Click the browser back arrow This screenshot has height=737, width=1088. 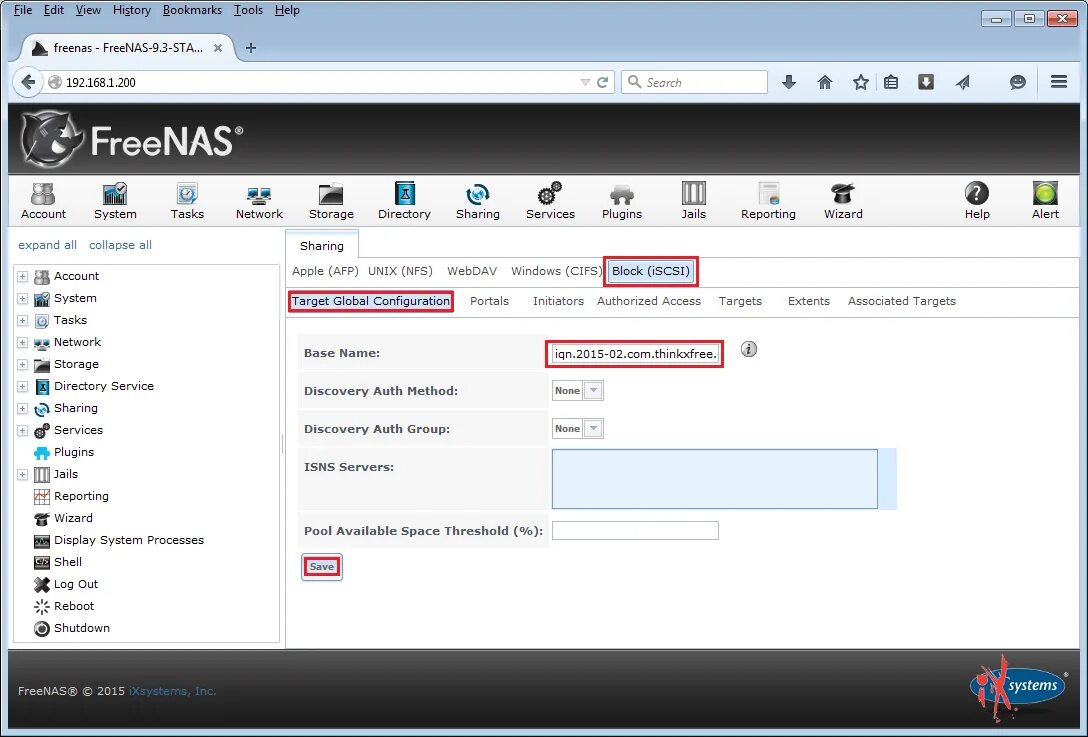(x=28, y=82)
